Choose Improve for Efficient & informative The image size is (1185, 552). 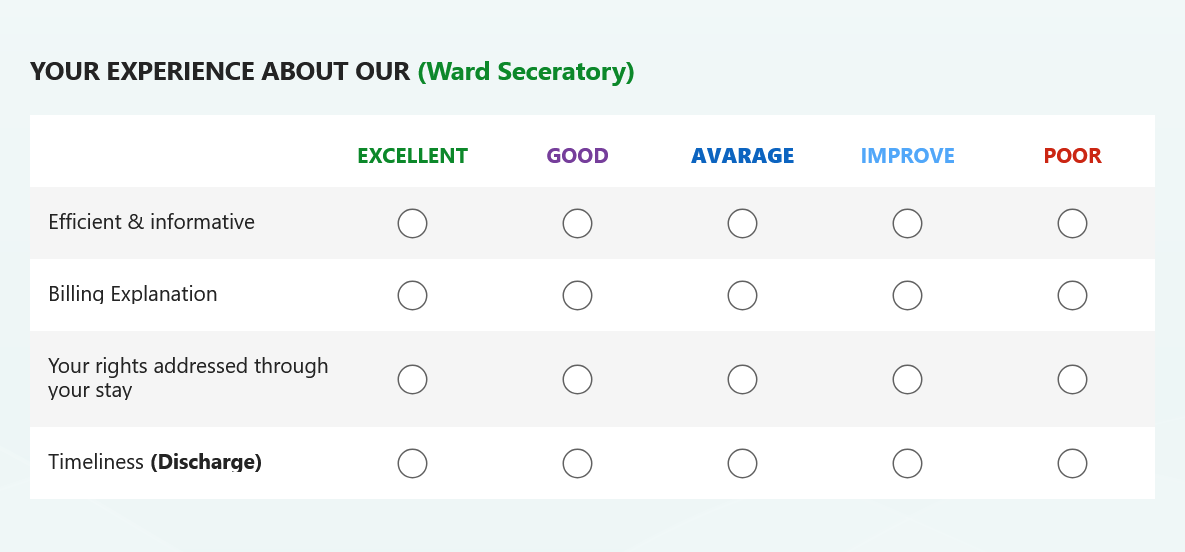(907, 224)
